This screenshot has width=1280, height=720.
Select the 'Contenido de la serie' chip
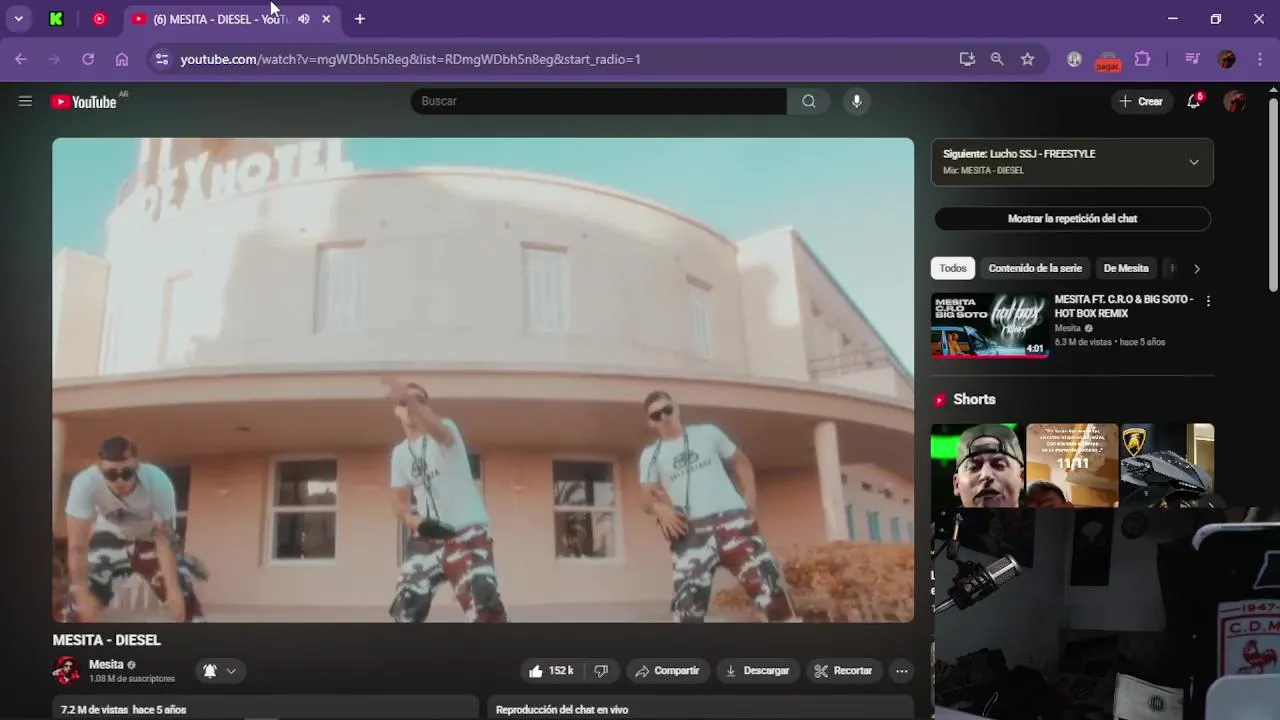click(1035, 268)
